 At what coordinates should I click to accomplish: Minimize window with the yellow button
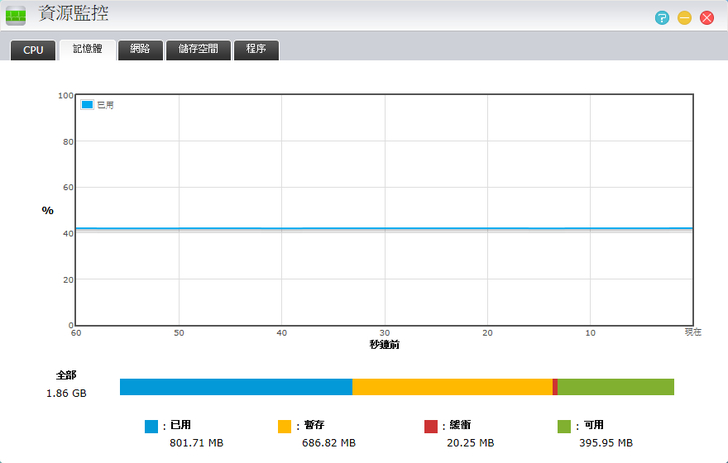[x=684, y=18]
